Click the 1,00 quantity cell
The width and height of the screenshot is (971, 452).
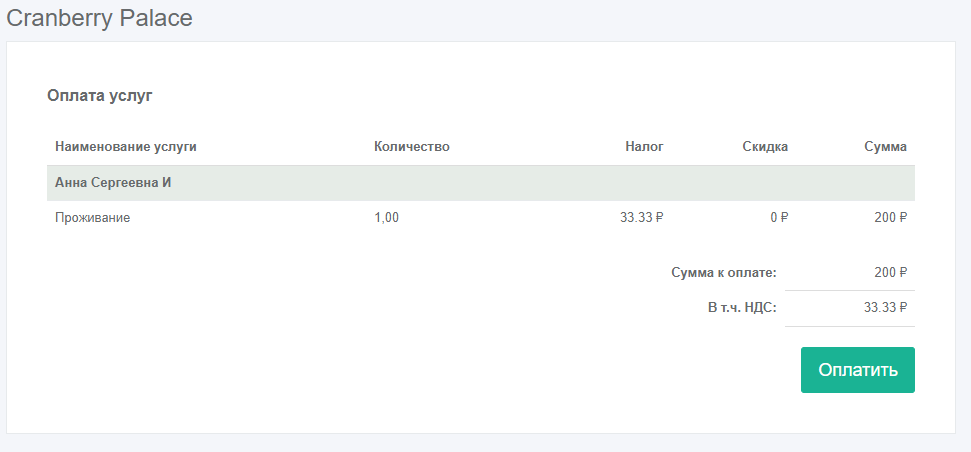coord(386,218)
